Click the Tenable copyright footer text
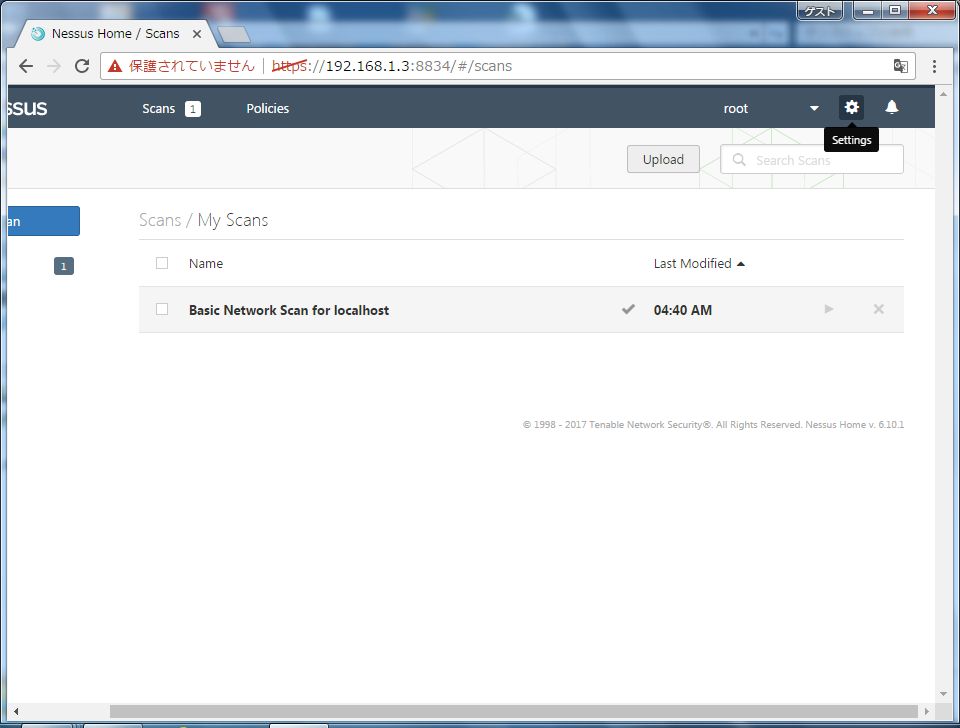 [713, 425]
